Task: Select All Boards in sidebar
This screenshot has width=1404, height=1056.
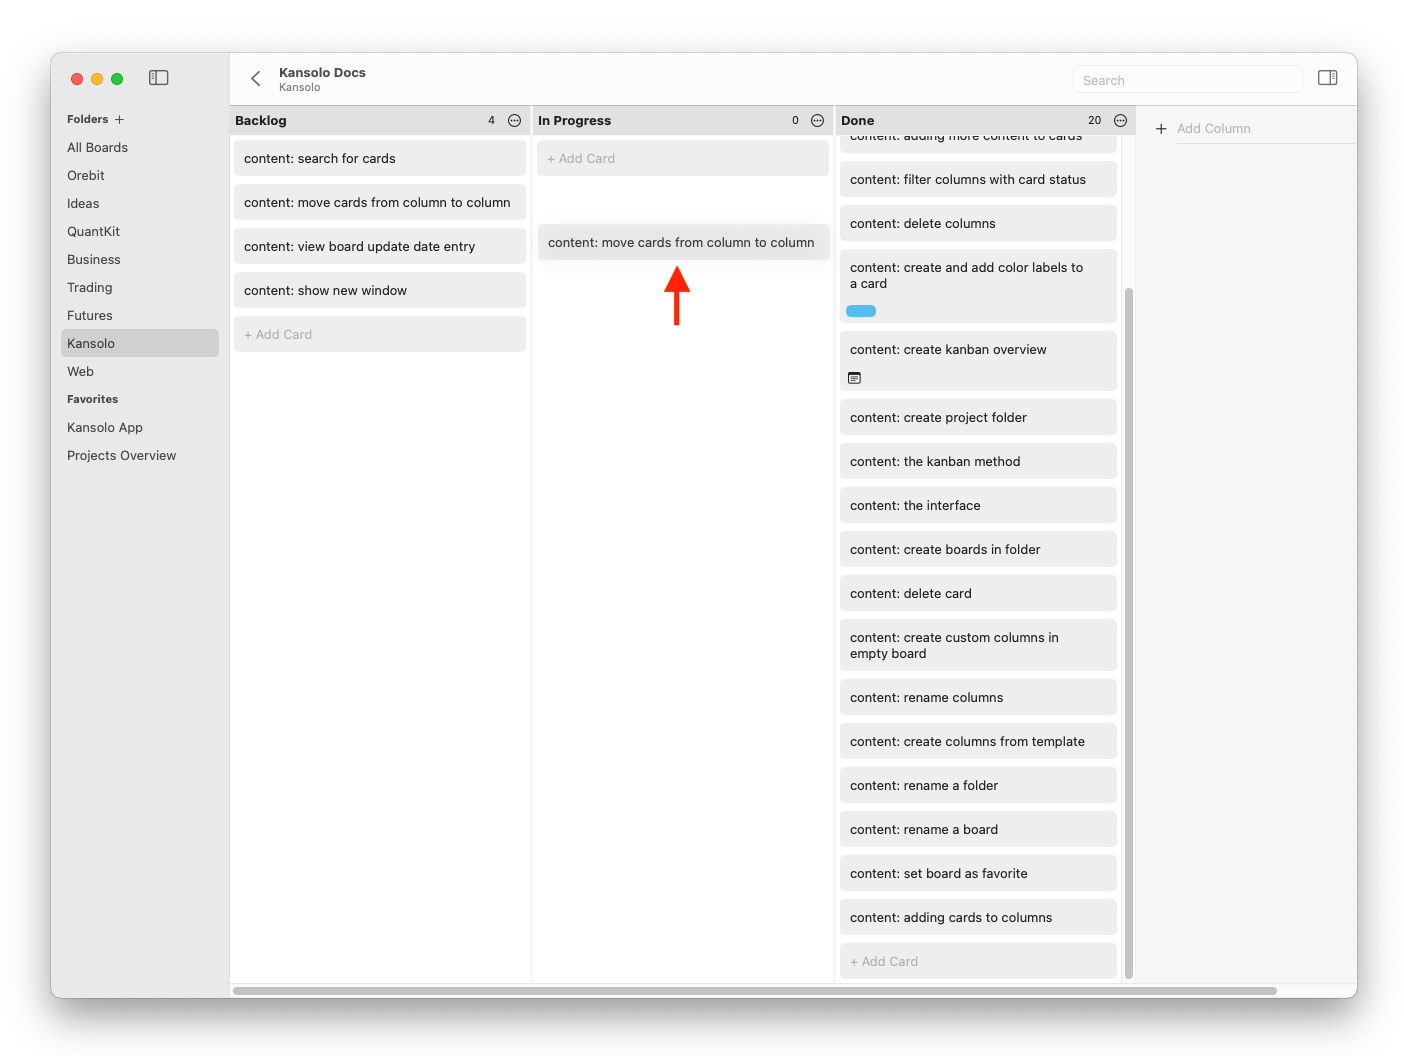Action: coord(140,147)
